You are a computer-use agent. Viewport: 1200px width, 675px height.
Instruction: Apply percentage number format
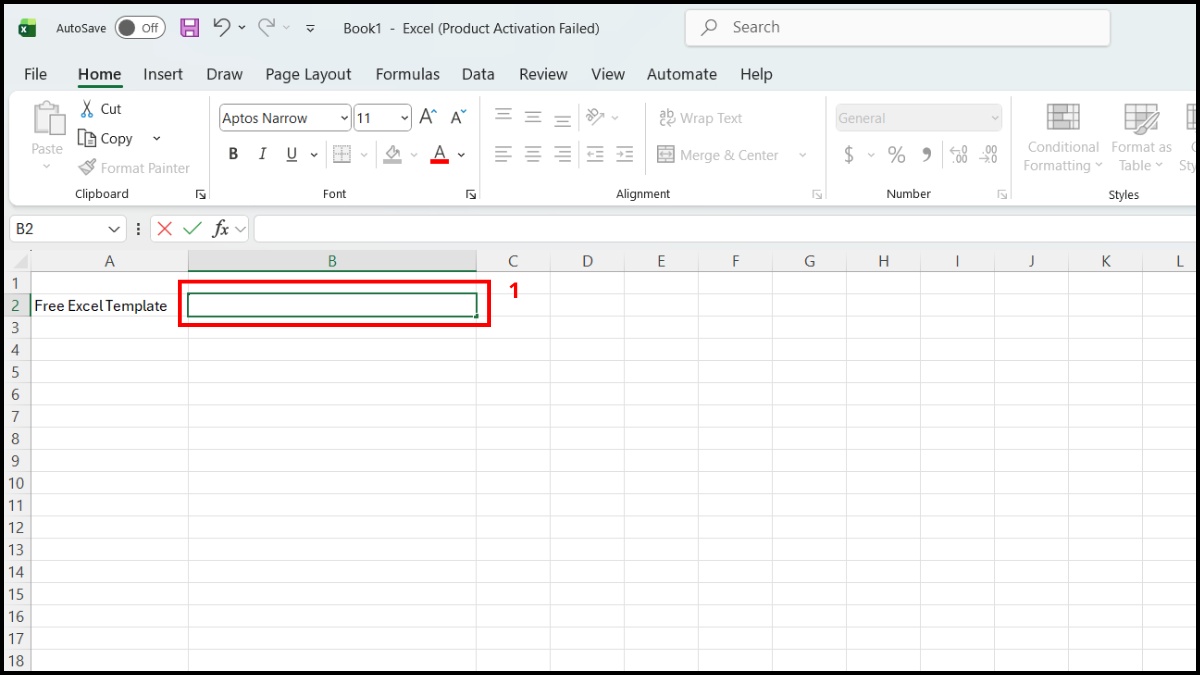coord(896,154)
